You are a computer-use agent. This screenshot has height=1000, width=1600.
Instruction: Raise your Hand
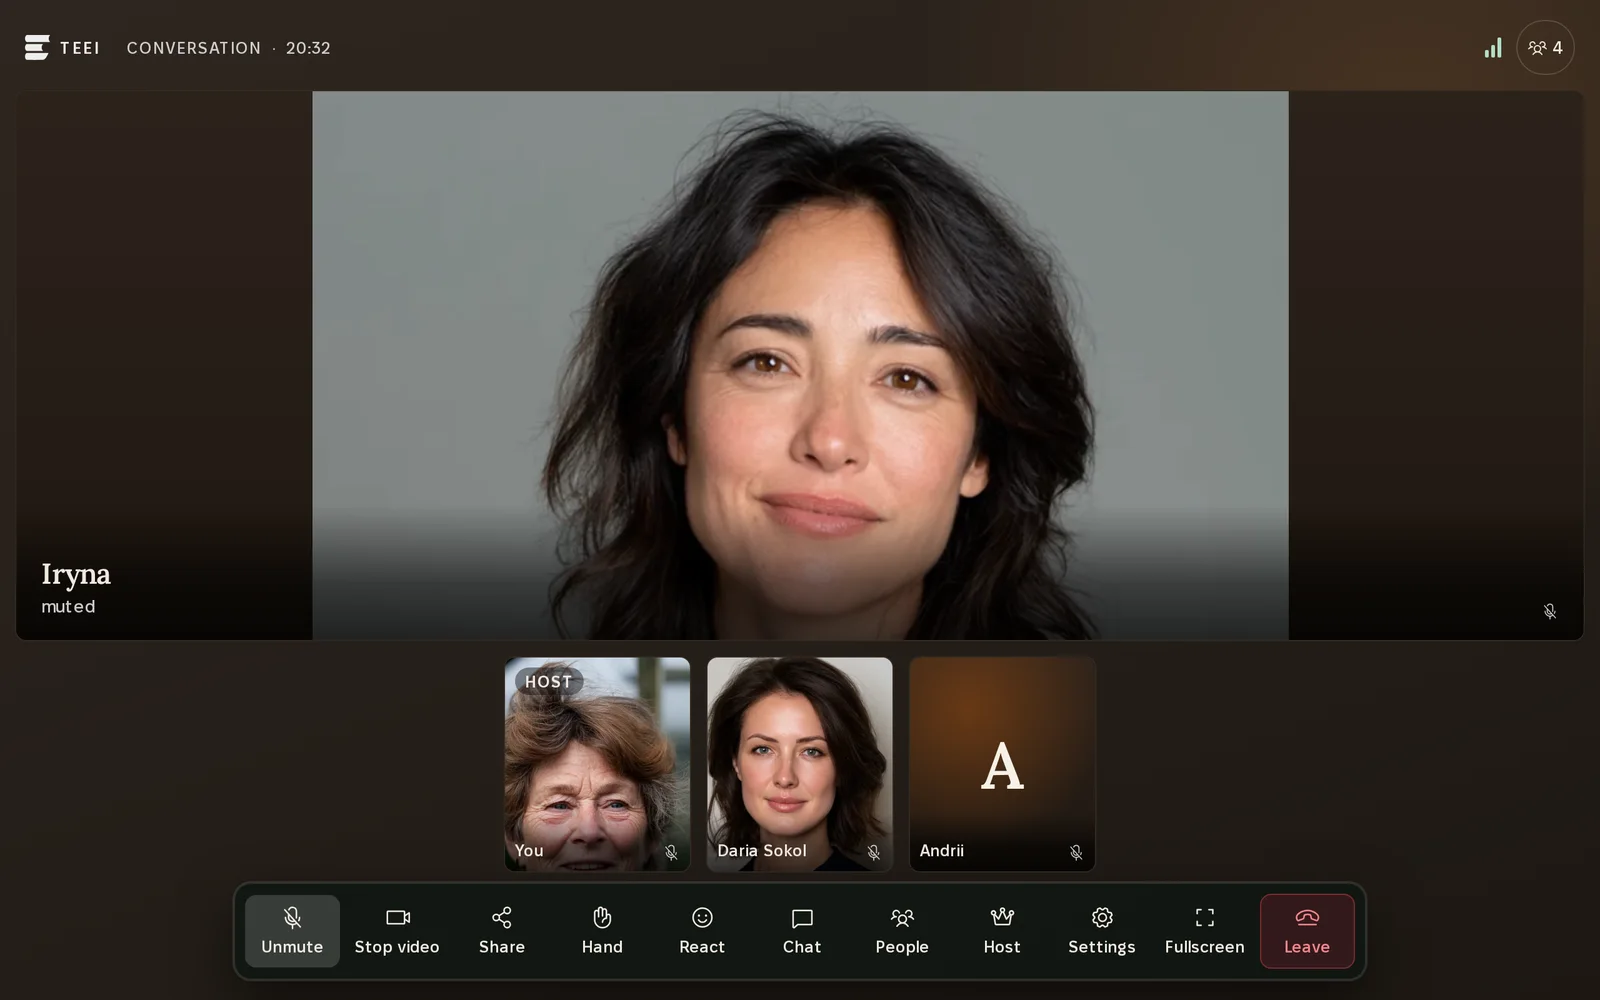pyautogui.click(x=602, y=931)
